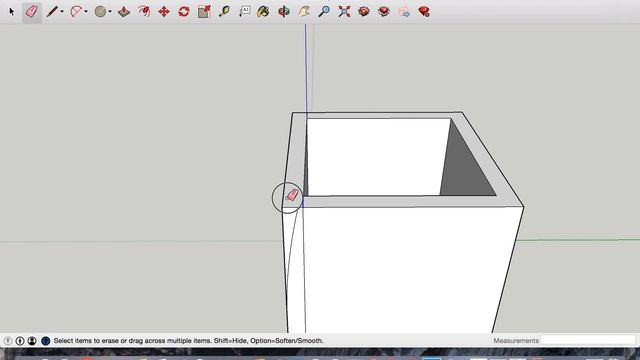Image resolution: width=640 pixels, height=360 pixels.
Task: Click the Measurements input box
Action: [x=588, y=340]
